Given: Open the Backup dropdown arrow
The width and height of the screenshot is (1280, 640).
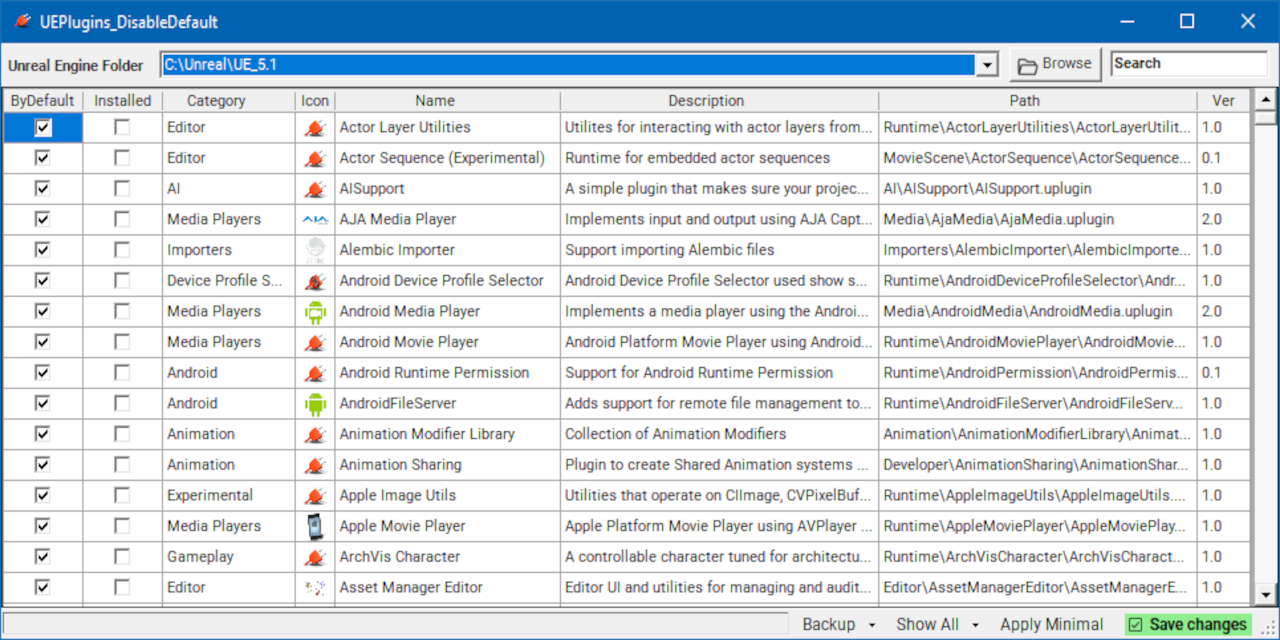Looking at the screenshot, I should tap(871, 626).
